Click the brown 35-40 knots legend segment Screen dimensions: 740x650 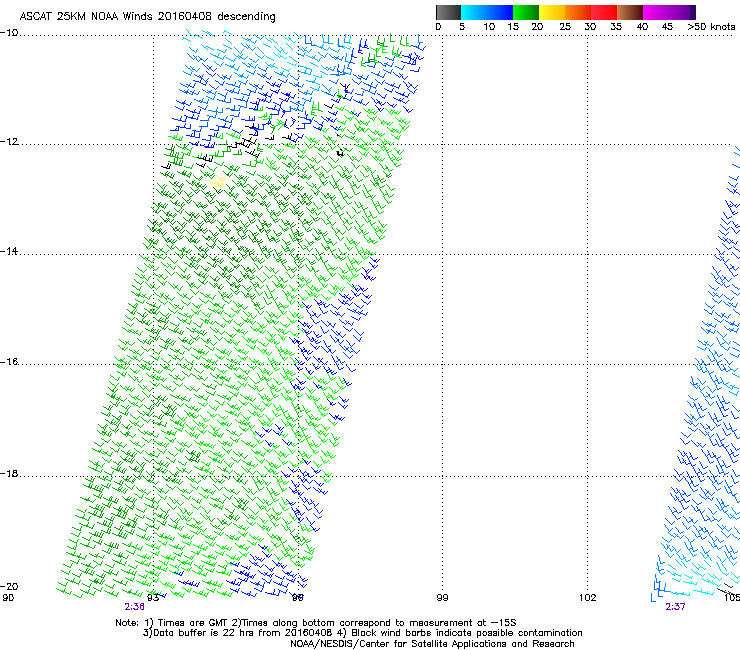630,12
